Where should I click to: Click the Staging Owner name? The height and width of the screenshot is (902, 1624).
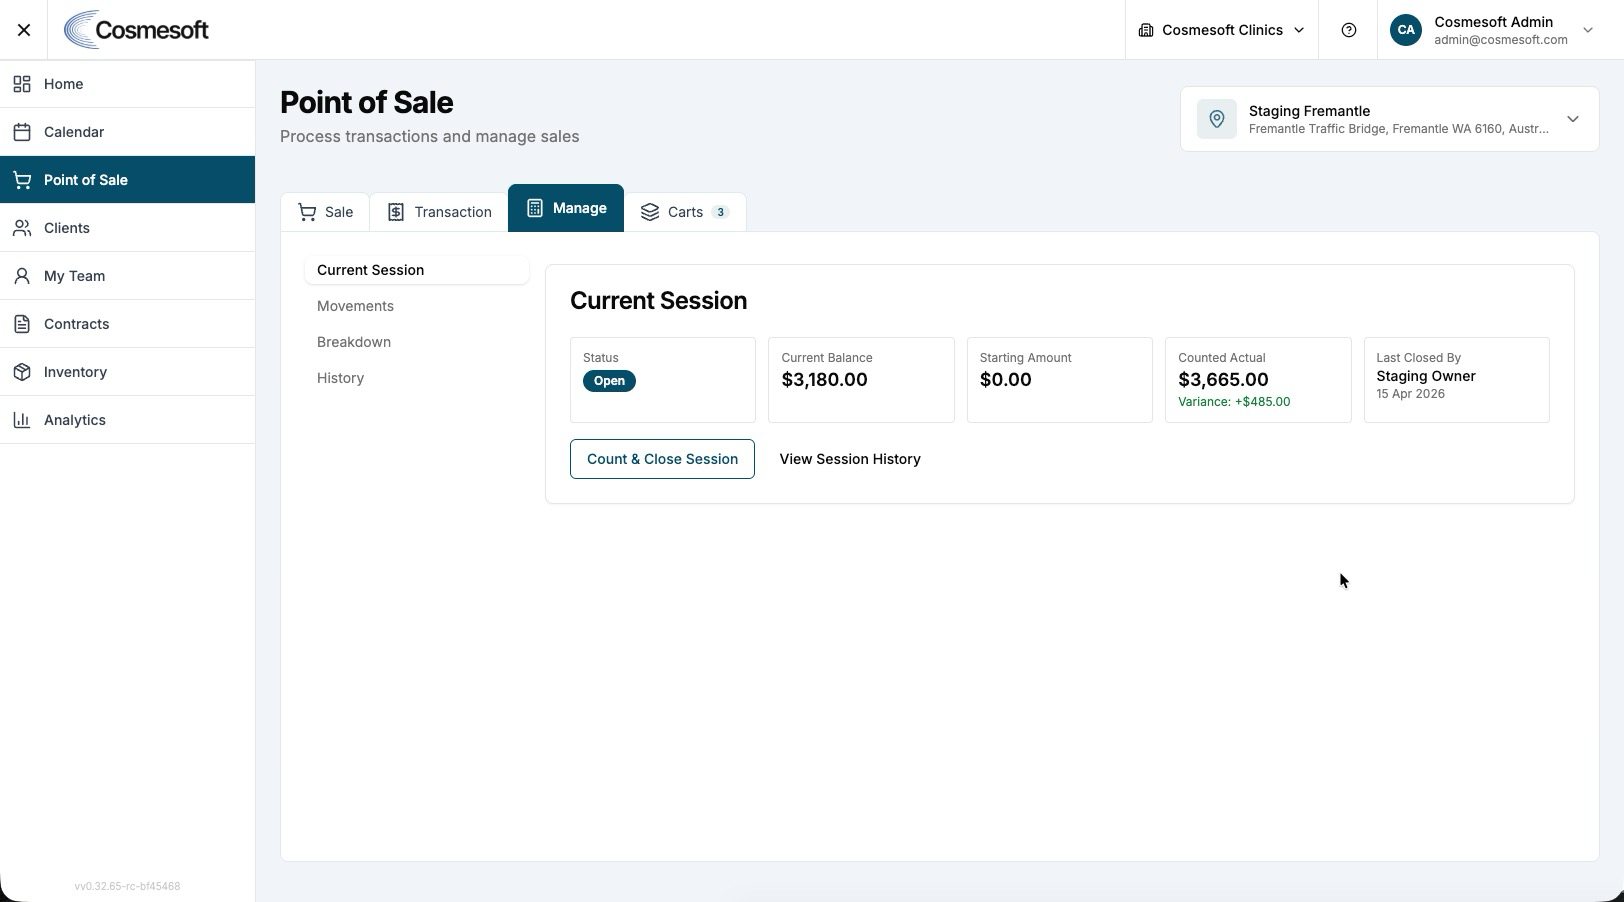1426,376
